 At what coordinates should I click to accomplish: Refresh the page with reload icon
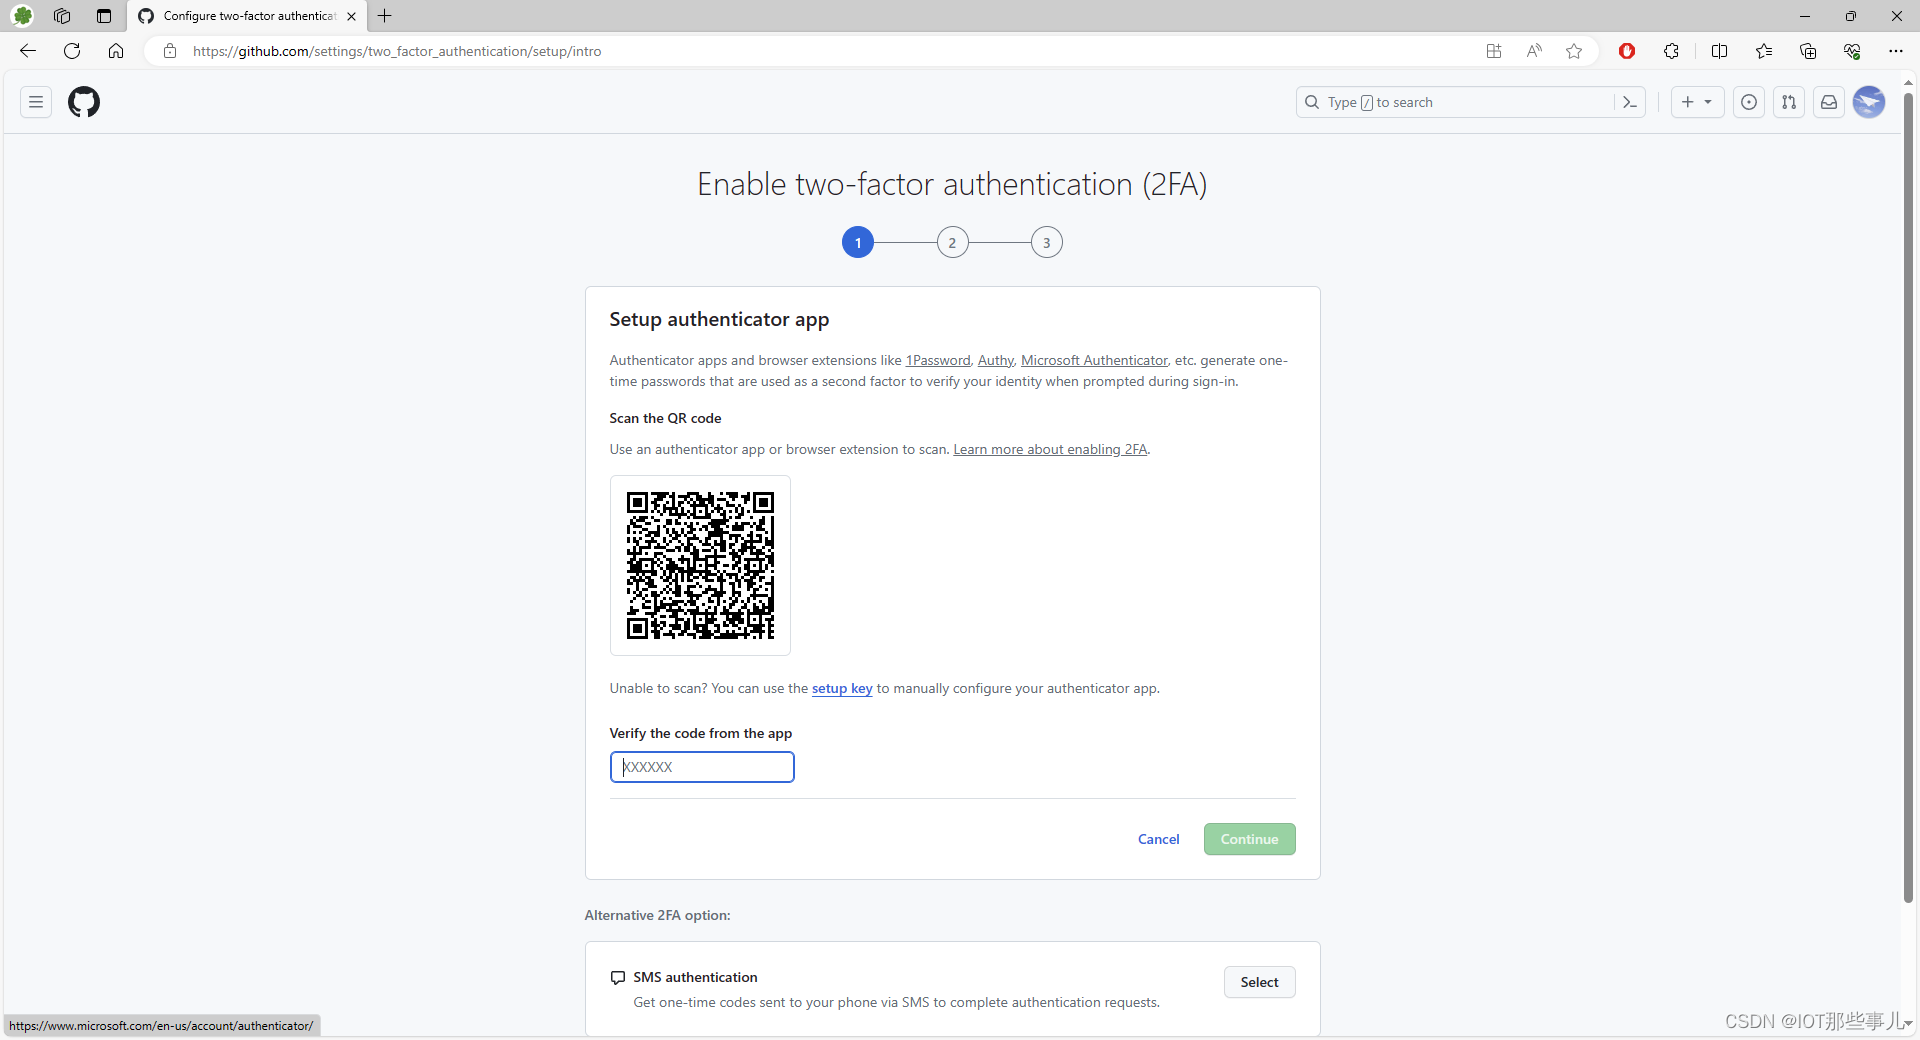(x=72, y=51)
